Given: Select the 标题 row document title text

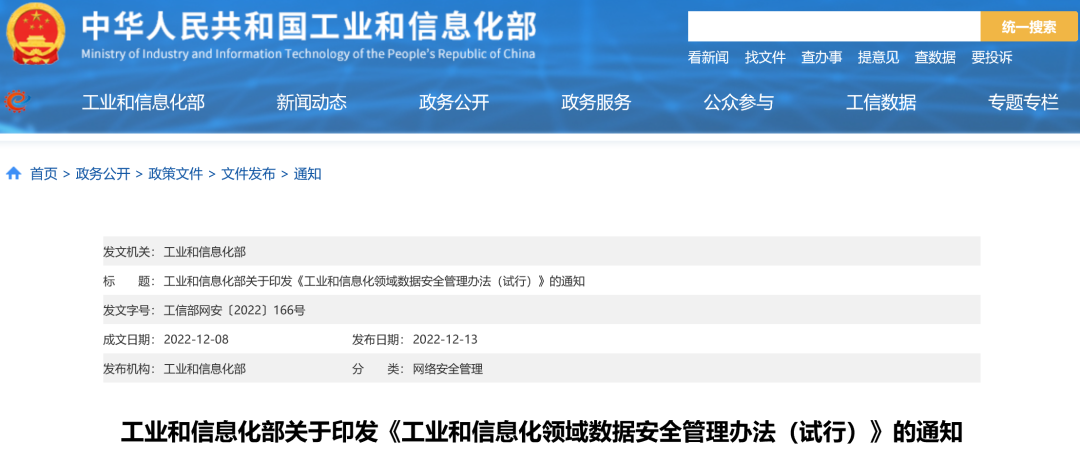Looking at the screenshot, I should [374, 281].
